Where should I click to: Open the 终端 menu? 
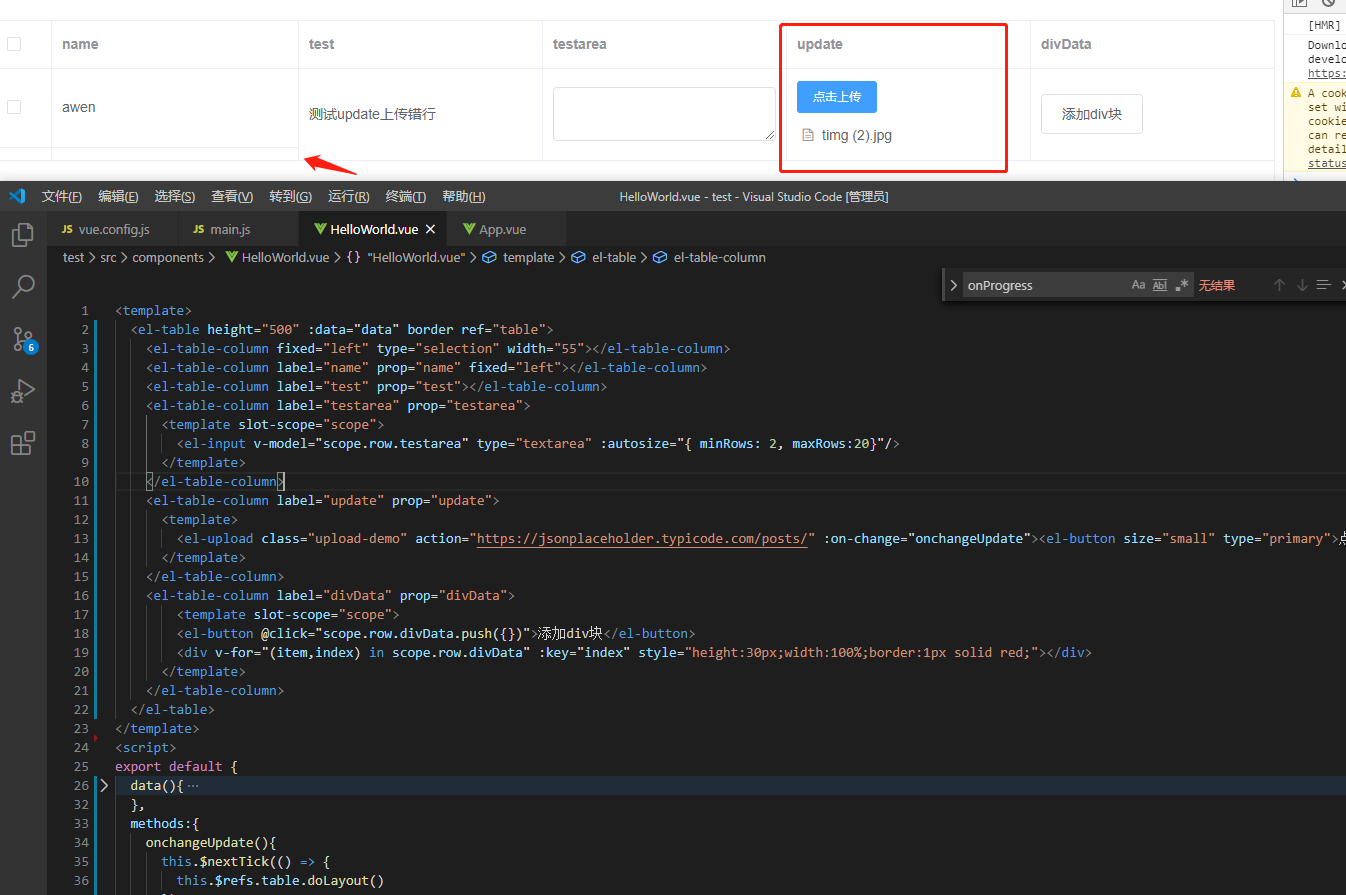pyautogui.click(x=405, y=196)
